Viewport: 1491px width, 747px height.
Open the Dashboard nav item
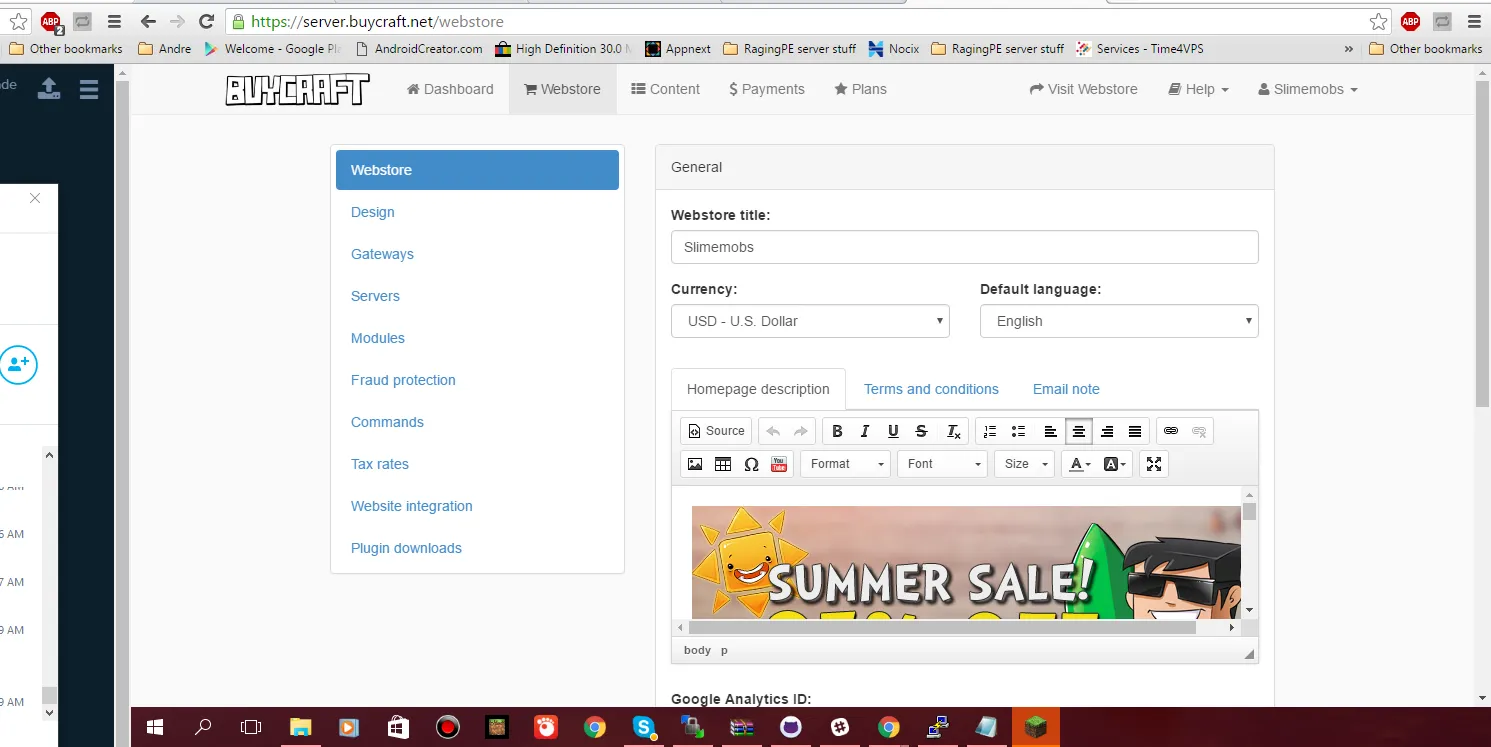[x=450, y=89]
